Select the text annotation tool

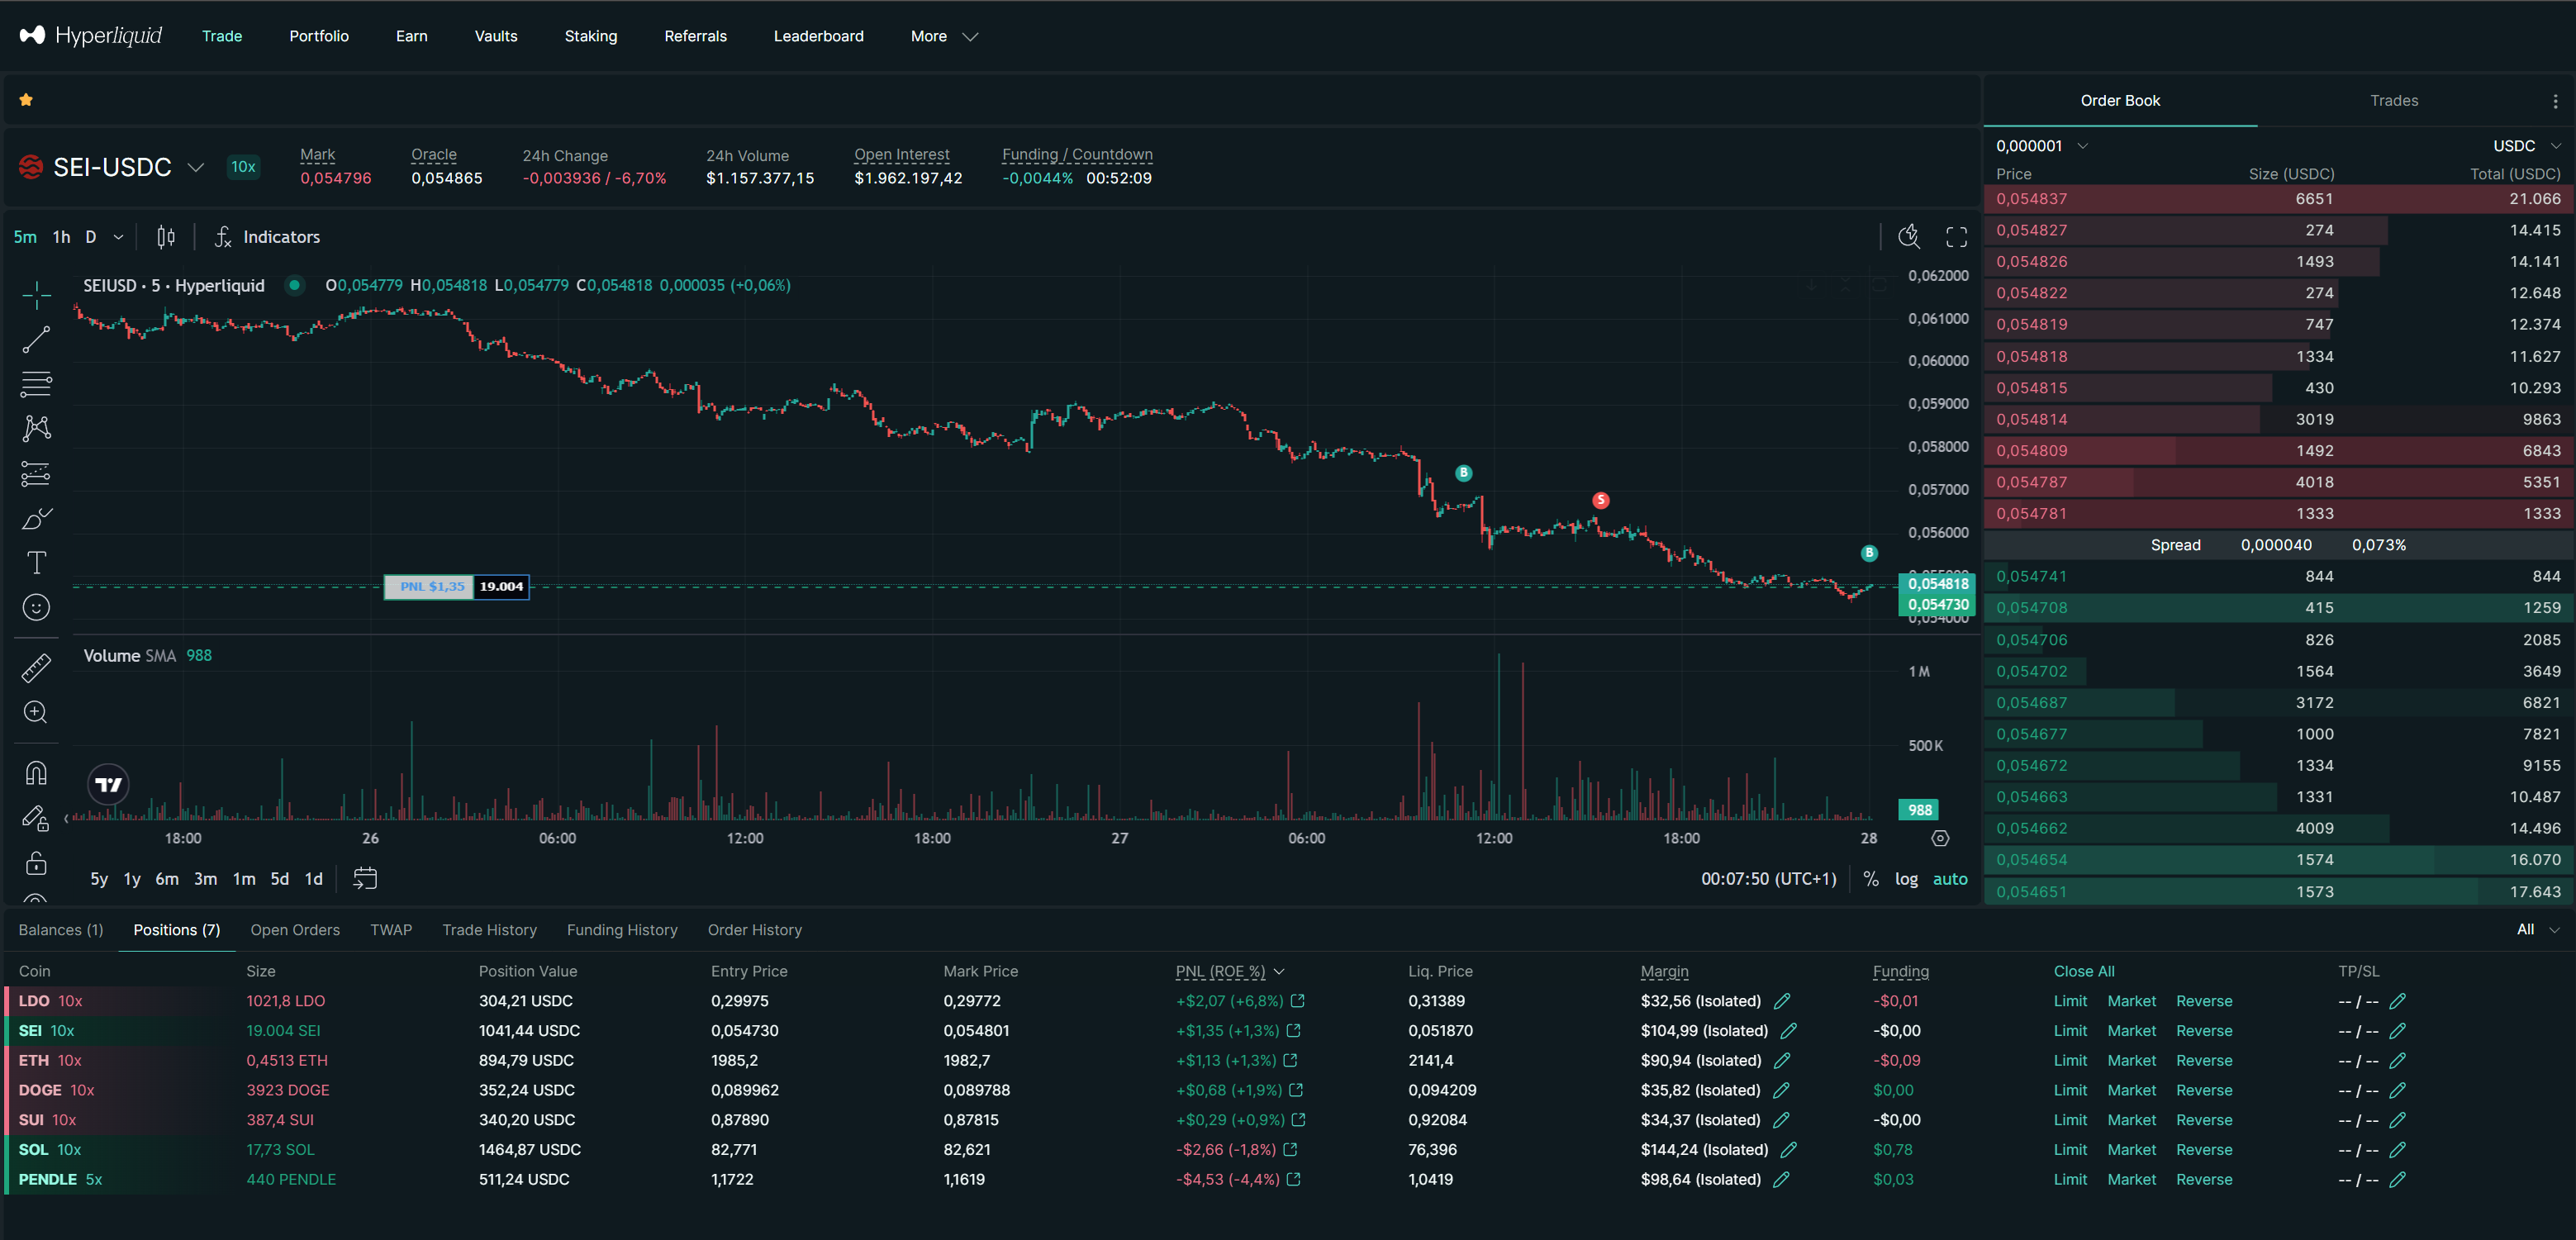(36, 563)
